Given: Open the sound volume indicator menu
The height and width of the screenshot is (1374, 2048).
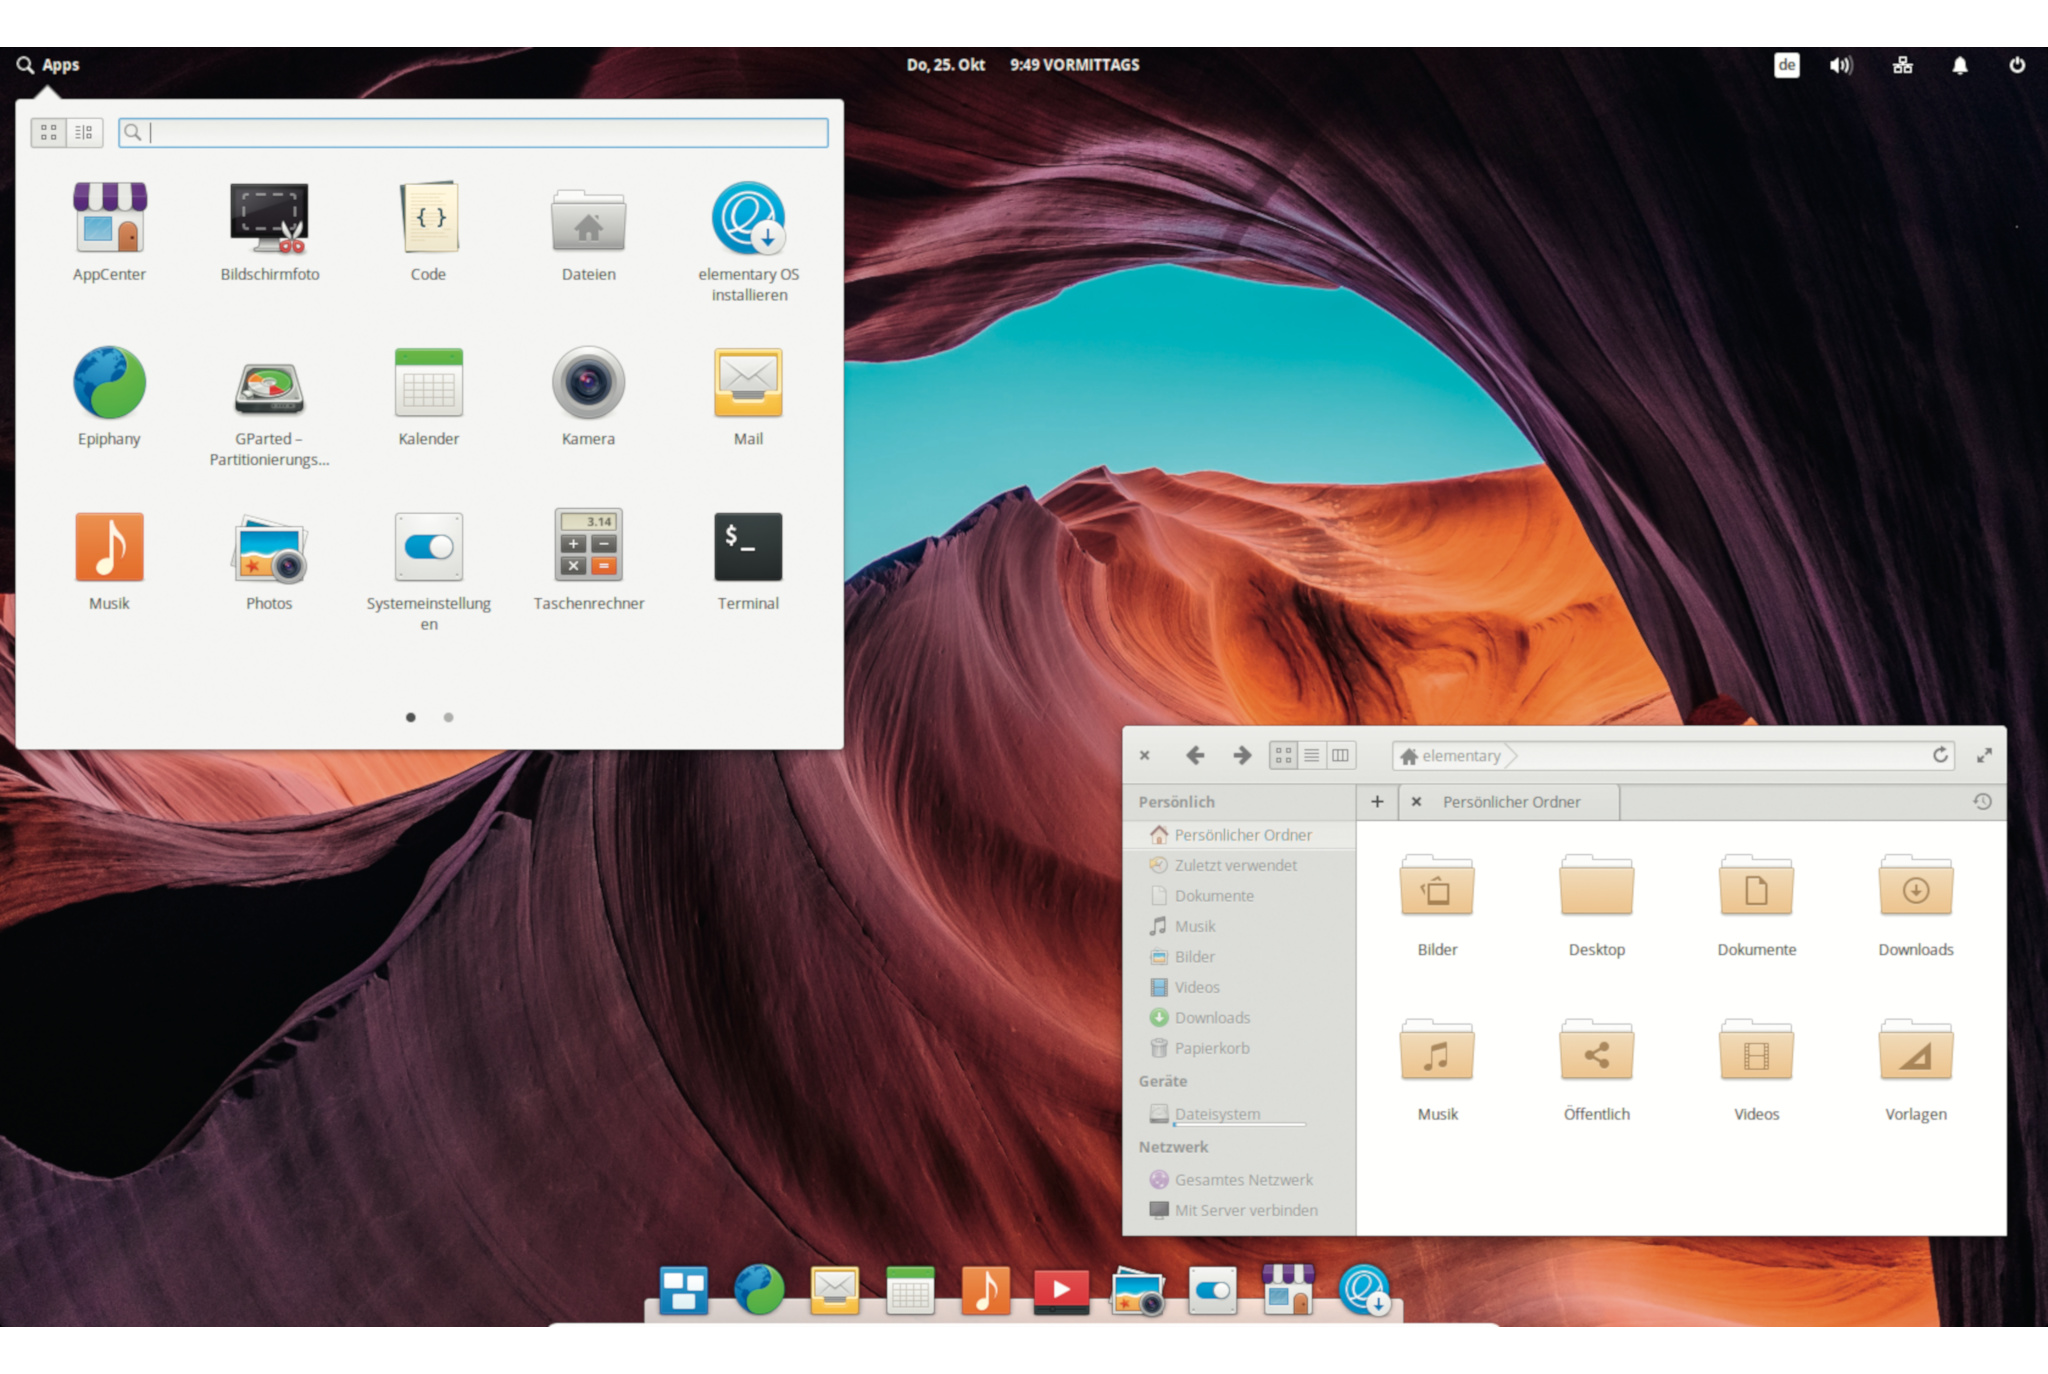Looking at the screenshot, I should pos(1841,65).
